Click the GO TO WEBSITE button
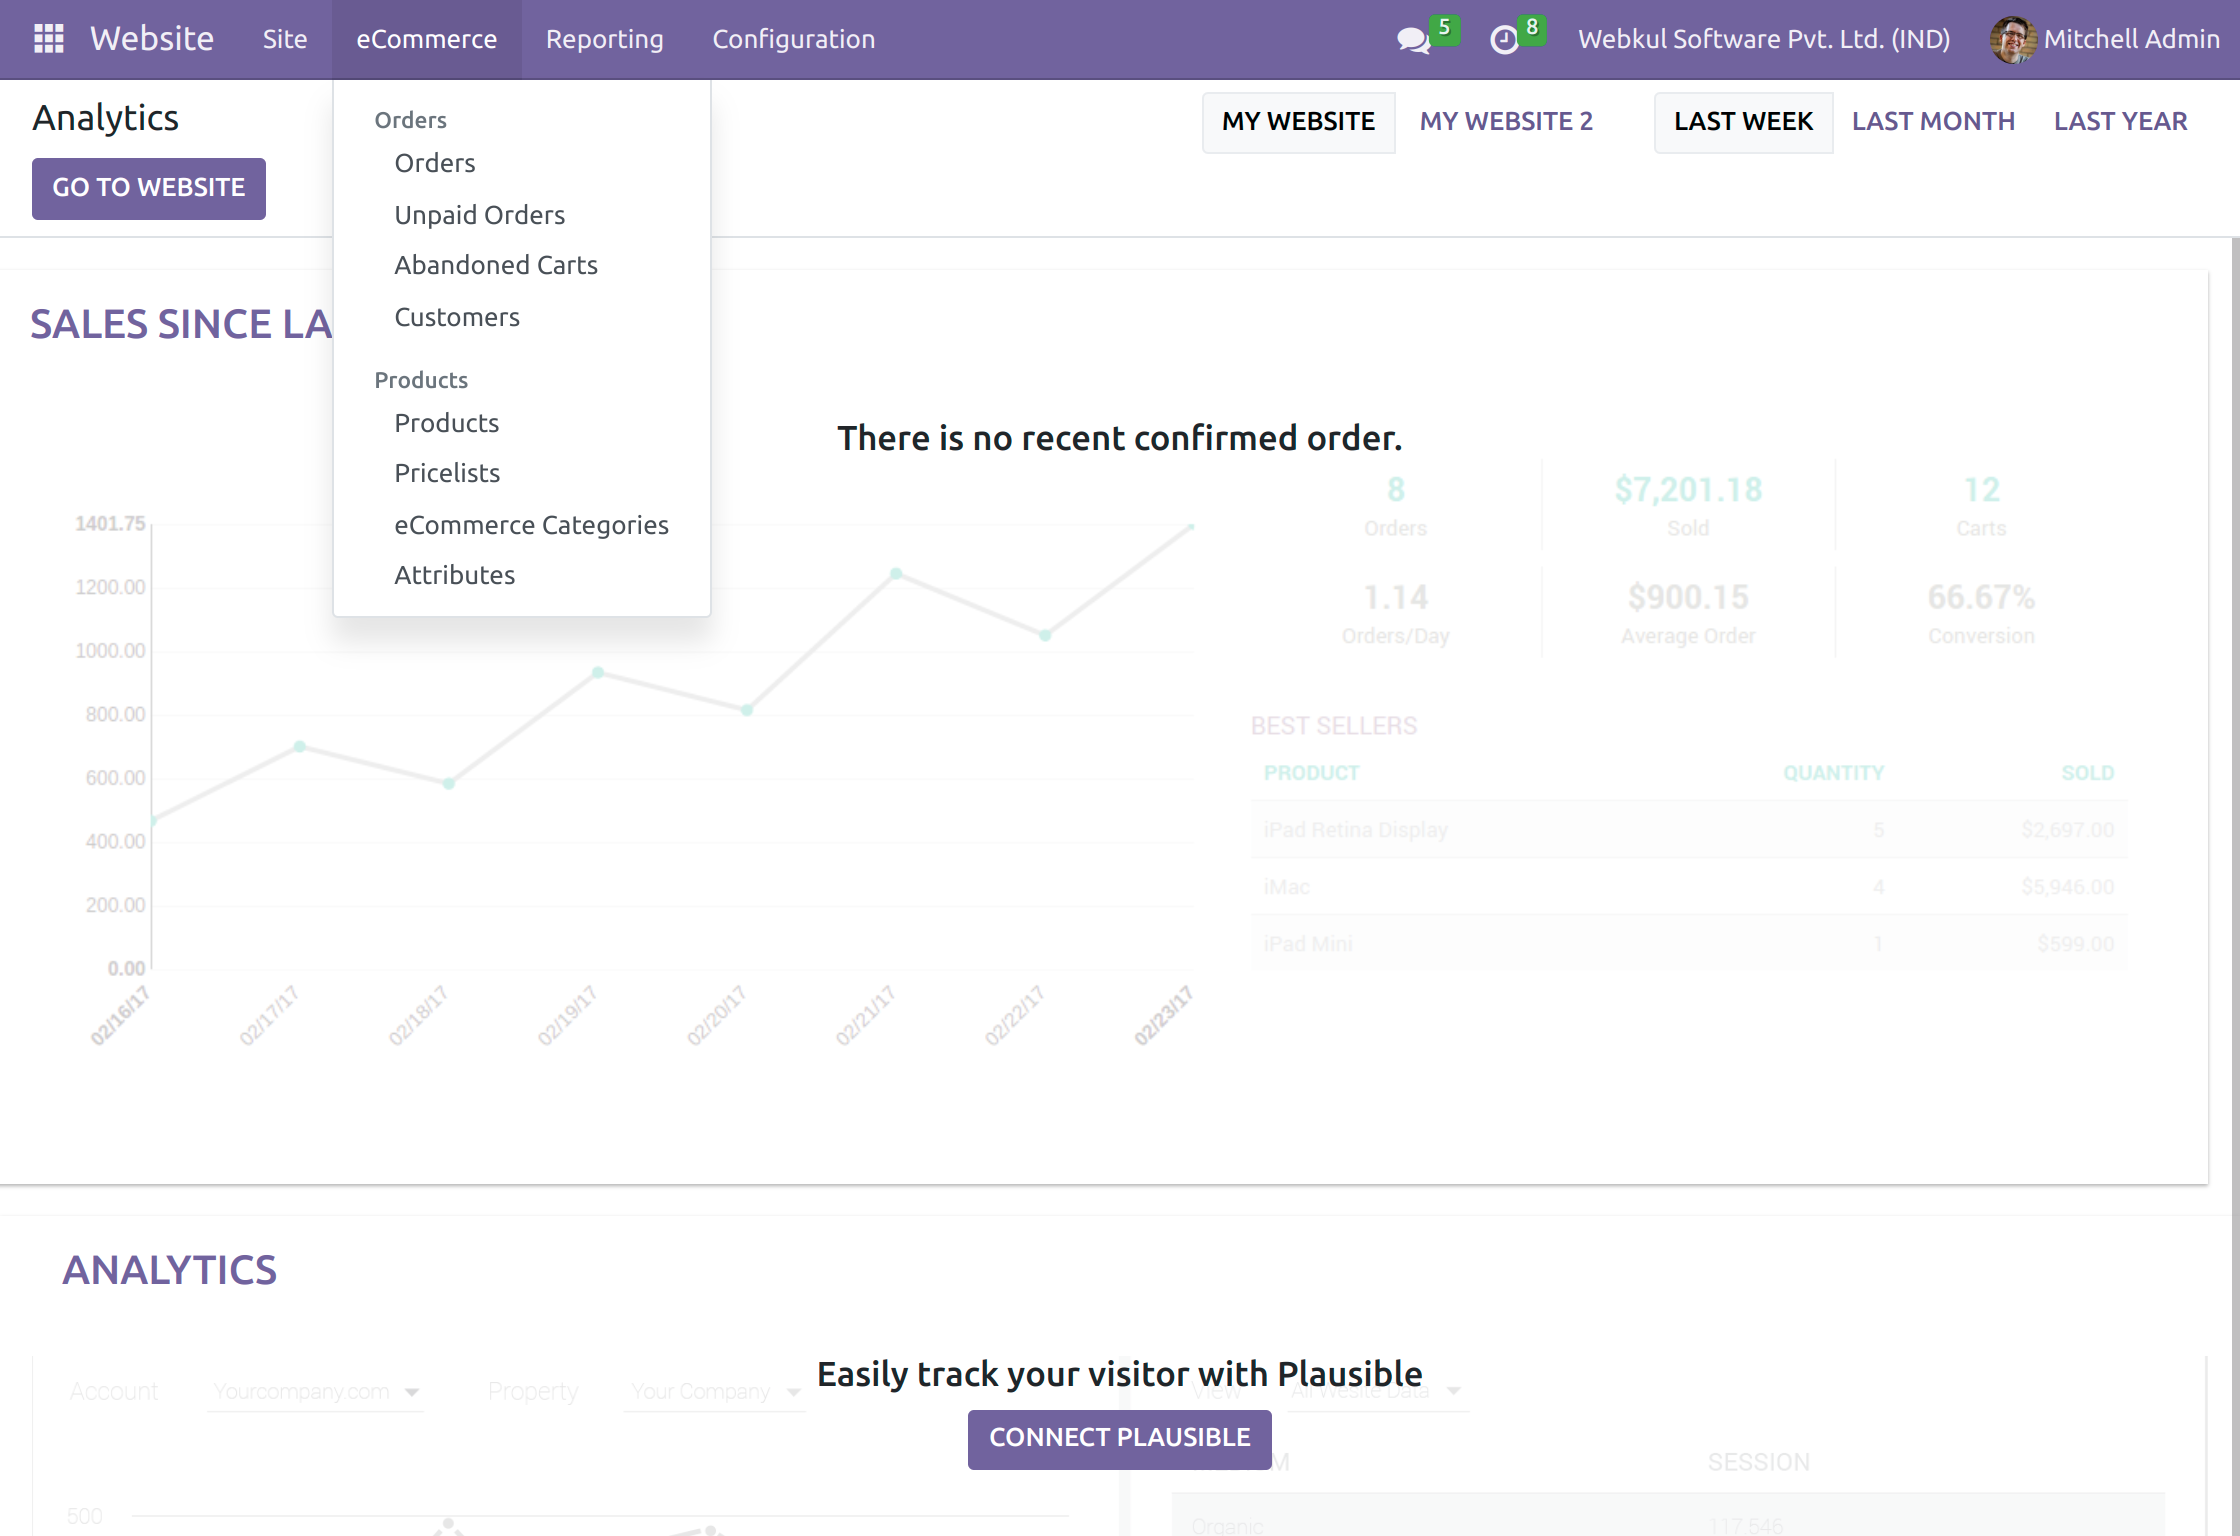2240x1536 pixels. coord(148,188)
